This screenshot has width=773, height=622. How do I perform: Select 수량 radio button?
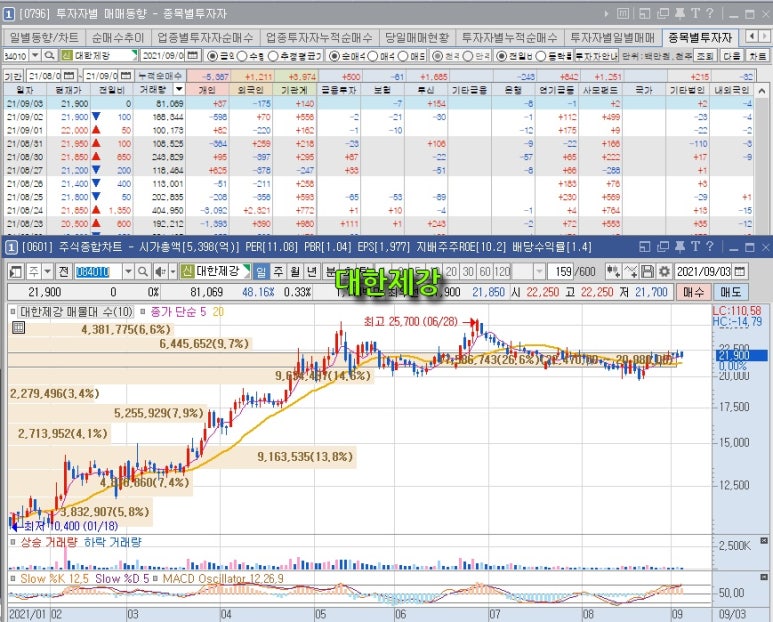pos(242,56)
